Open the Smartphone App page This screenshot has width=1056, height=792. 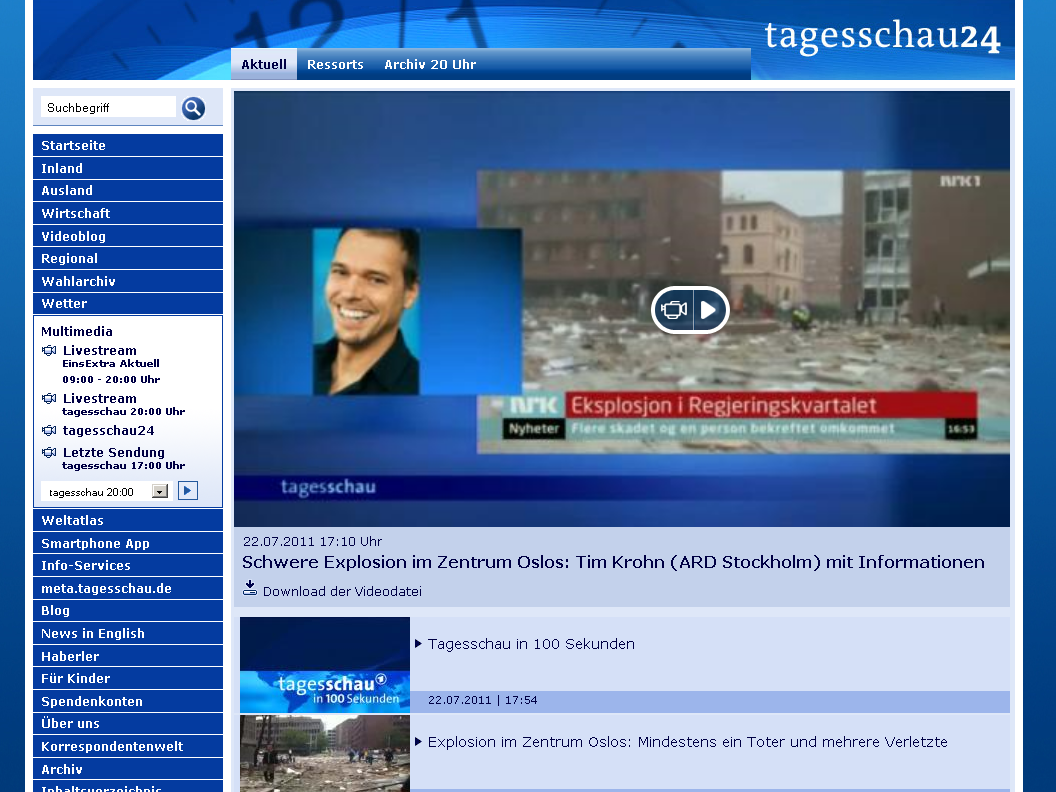[128, 543]
